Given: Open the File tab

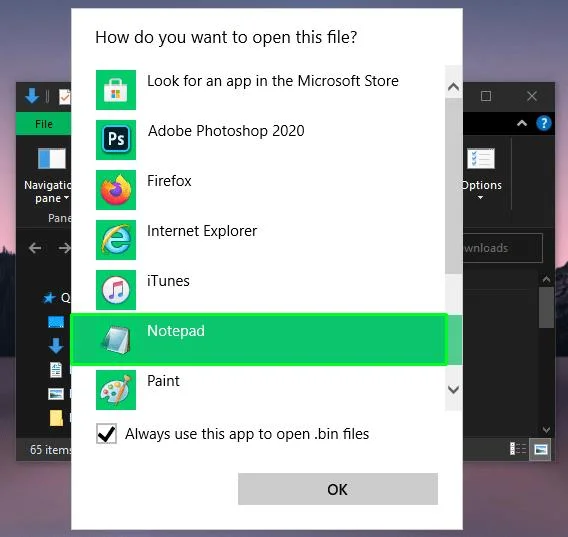Looking at the screenshot, I should click(44, 124).
